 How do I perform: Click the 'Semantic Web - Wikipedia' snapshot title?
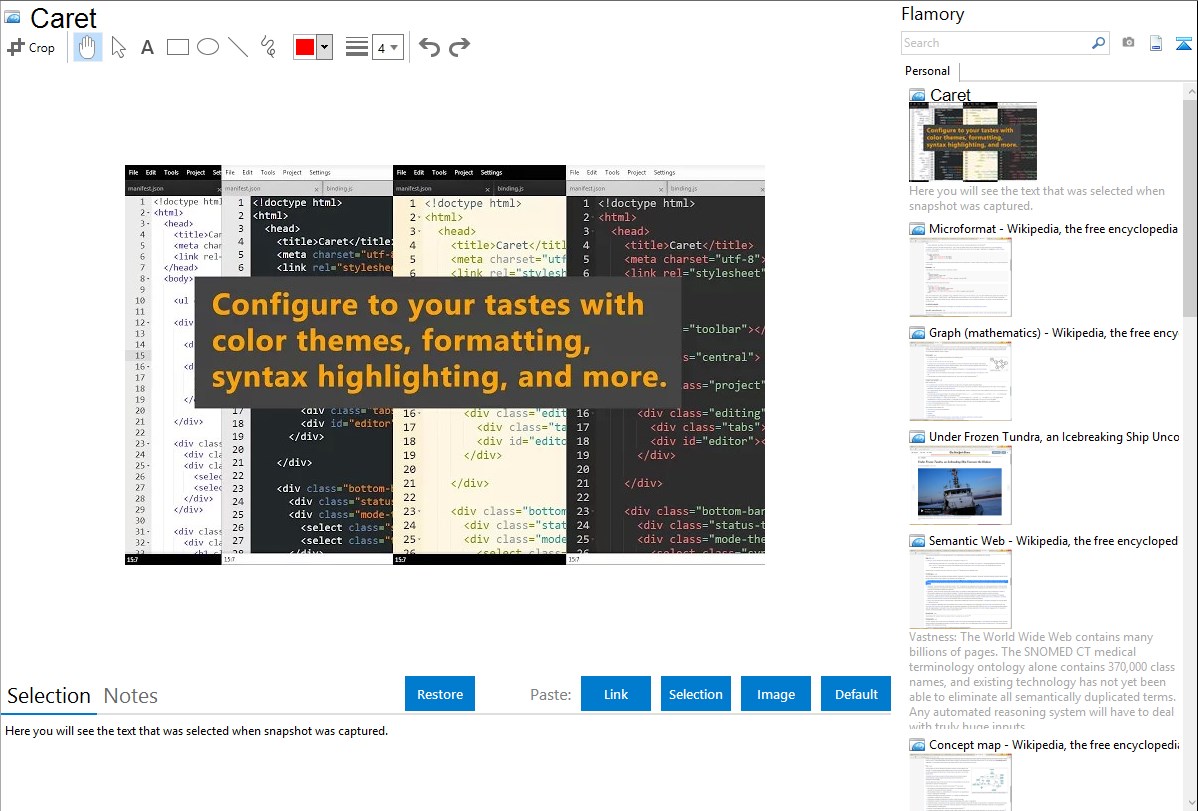click(x=1053, y=540)
